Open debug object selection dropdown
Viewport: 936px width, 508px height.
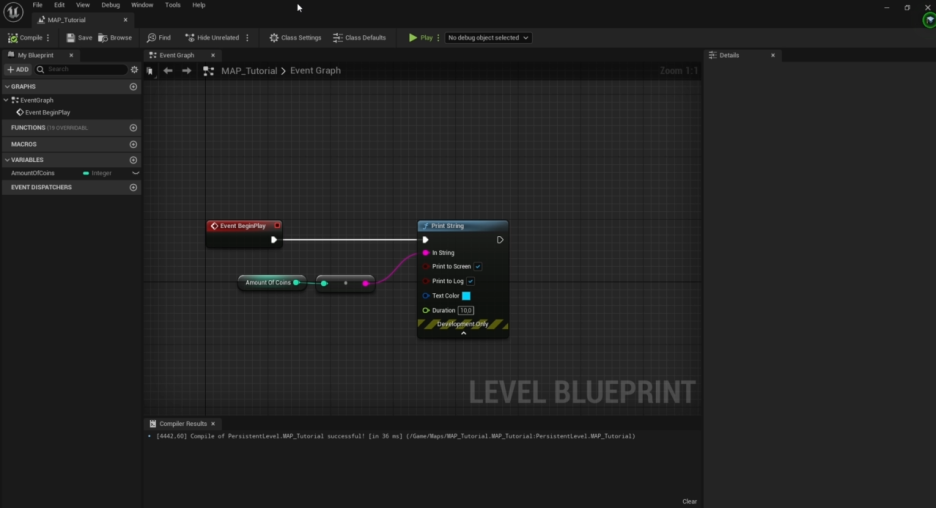pos(488,38)
